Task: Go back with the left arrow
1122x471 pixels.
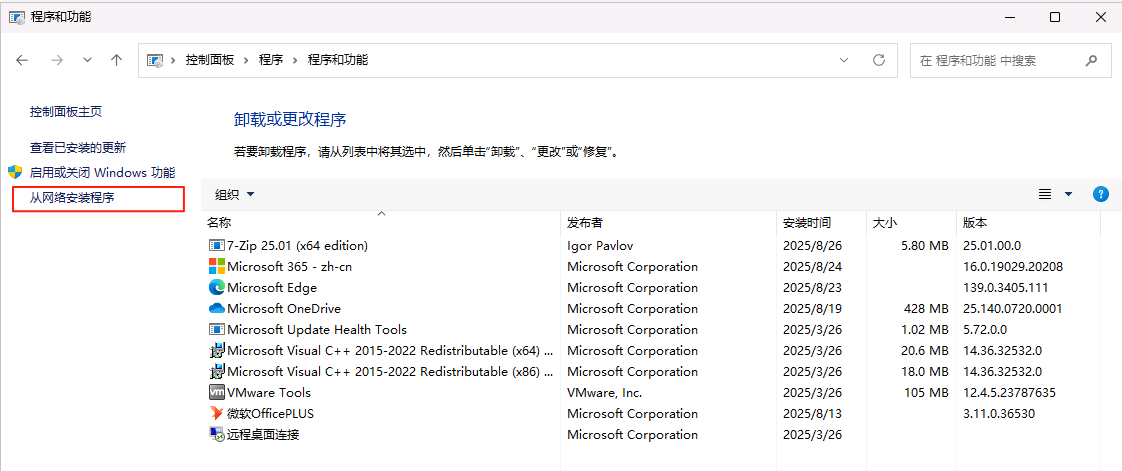Action: 21,60
